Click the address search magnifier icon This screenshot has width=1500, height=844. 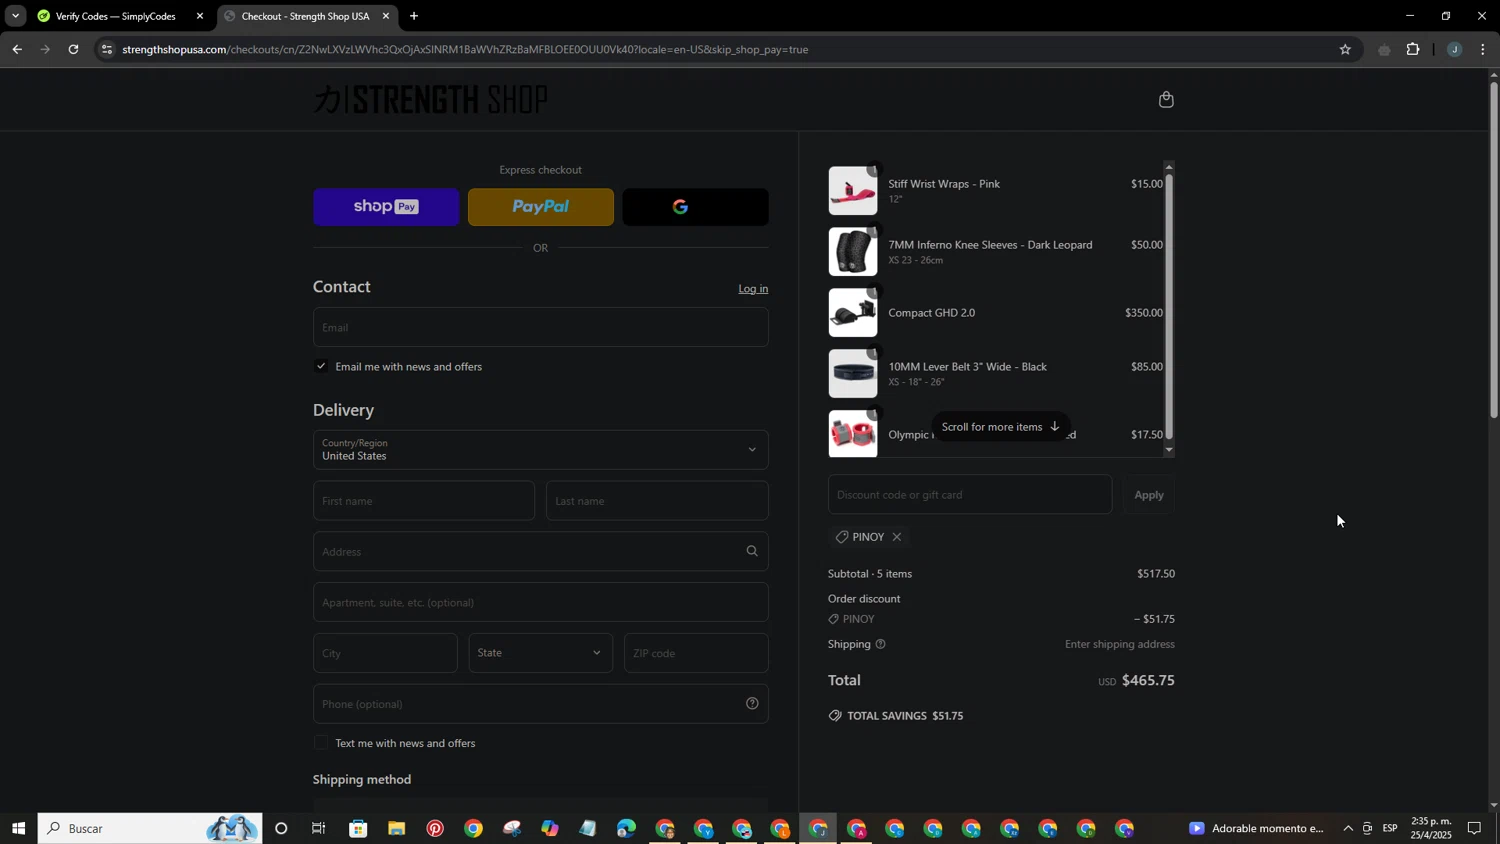[x=752, y=551]
